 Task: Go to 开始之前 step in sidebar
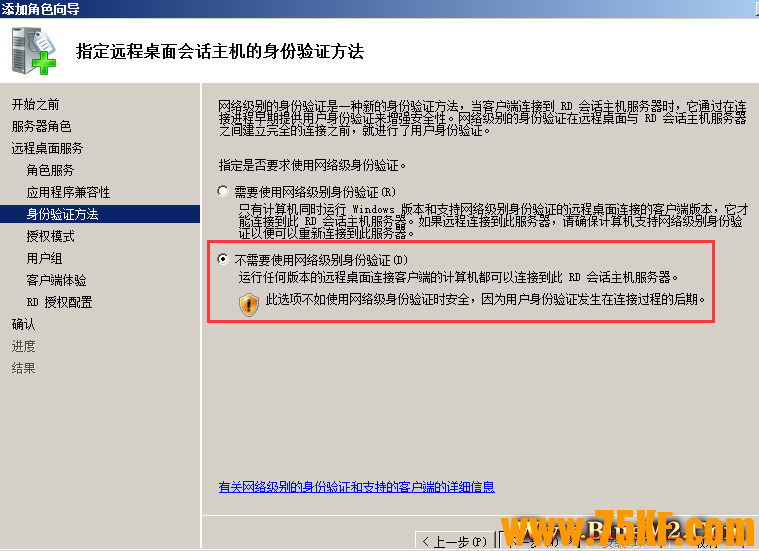pos(35,104)
